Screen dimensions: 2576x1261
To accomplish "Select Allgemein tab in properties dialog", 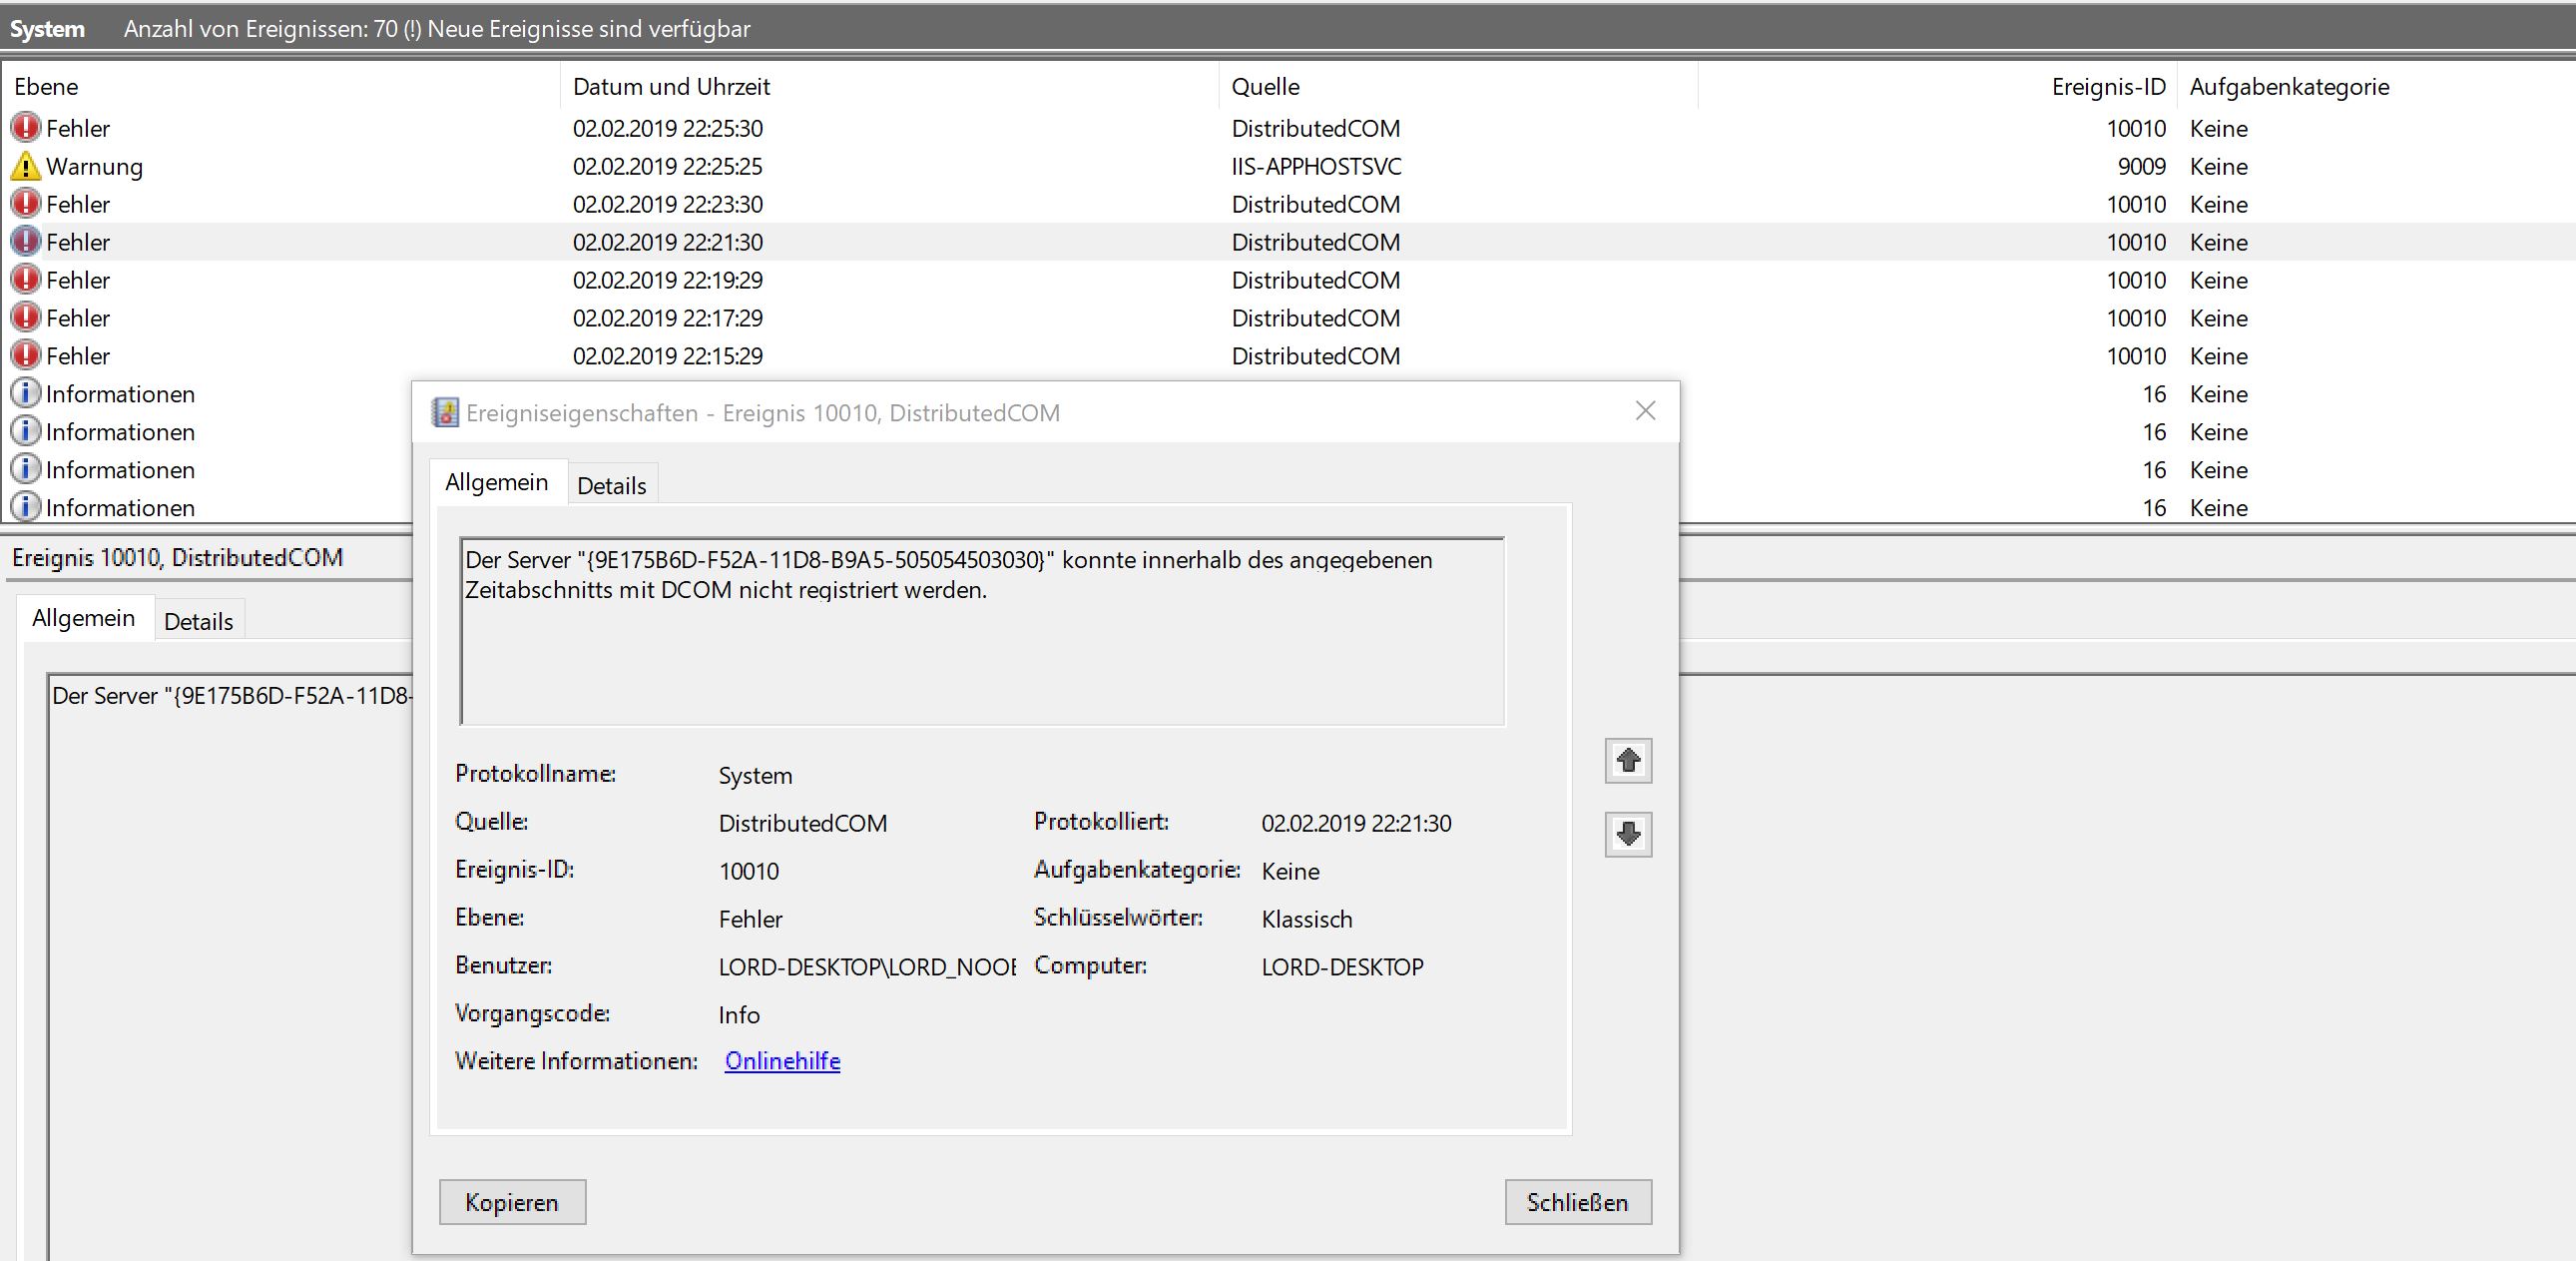I will [x=497, y=482].
